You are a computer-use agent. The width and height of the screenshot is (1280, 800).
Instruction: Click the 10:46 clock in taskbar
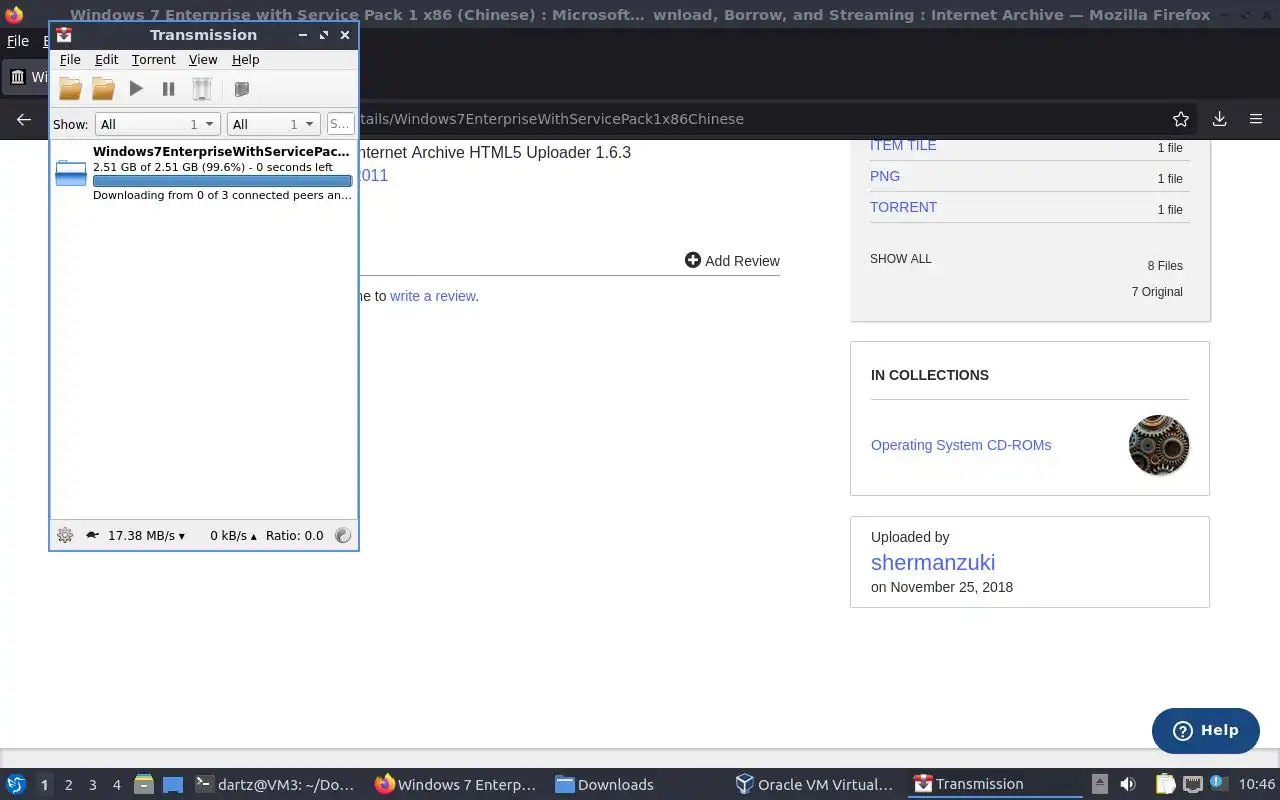coord(1257,785)
